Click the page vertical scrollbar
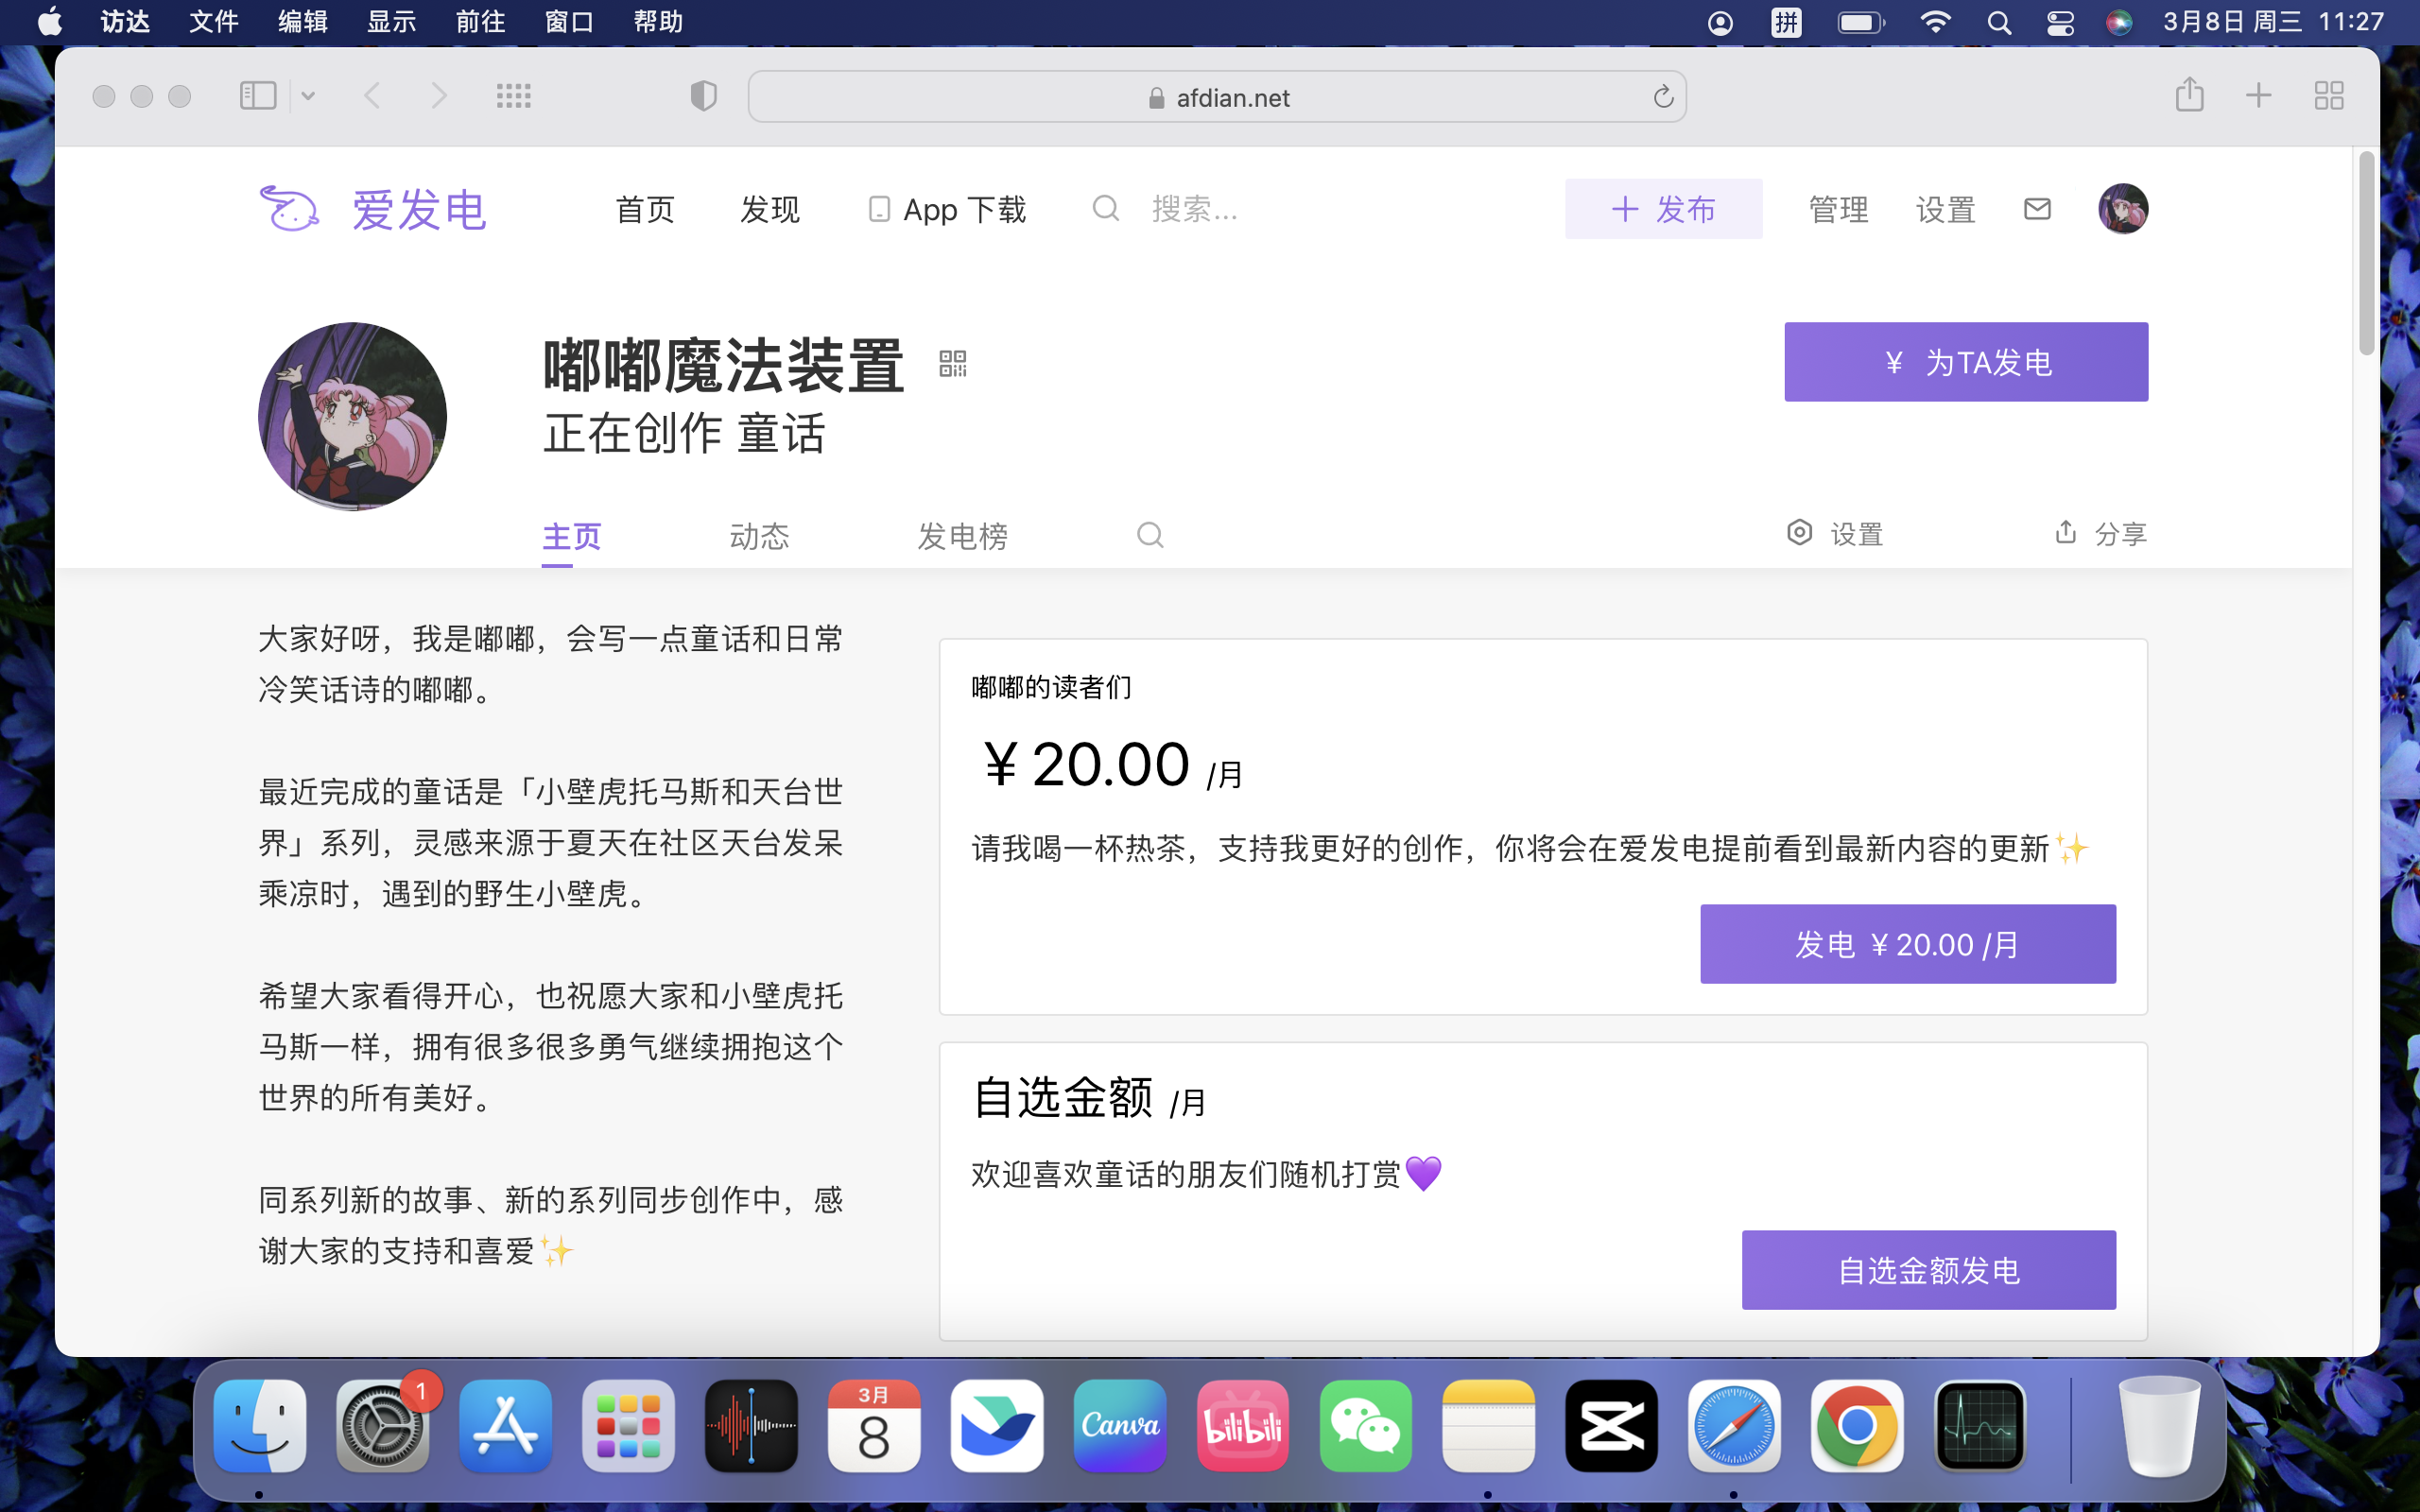The image size is (2420, 1512). click(x=2365, y=255)
